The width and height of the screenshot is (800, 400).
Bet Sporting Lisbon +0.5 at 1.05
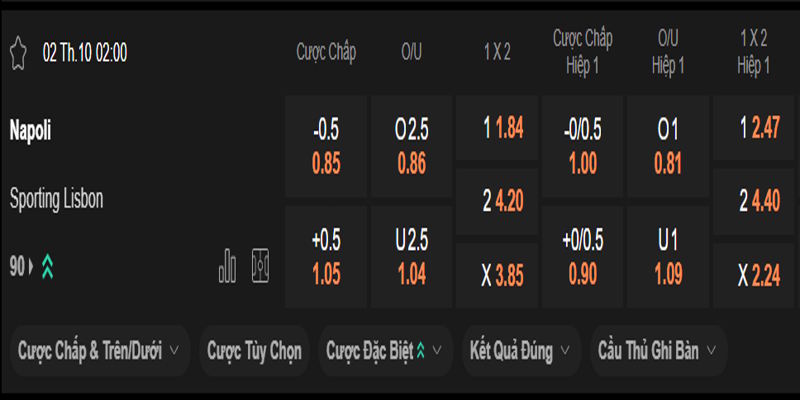tap(326, 257)
